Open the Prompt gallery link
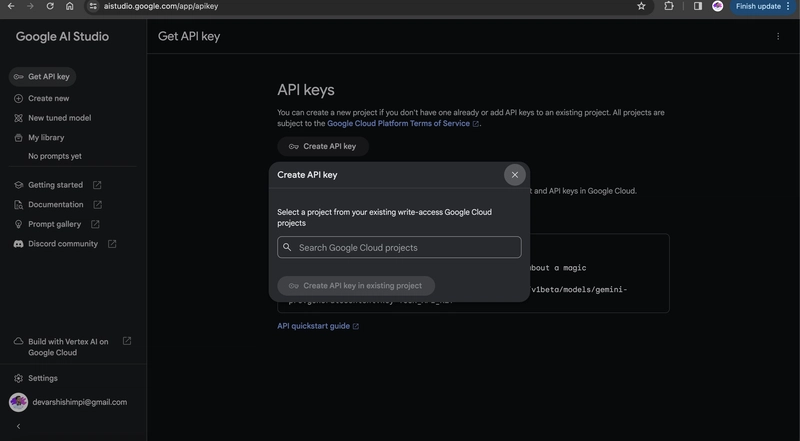800x441 pixels. 54,224
